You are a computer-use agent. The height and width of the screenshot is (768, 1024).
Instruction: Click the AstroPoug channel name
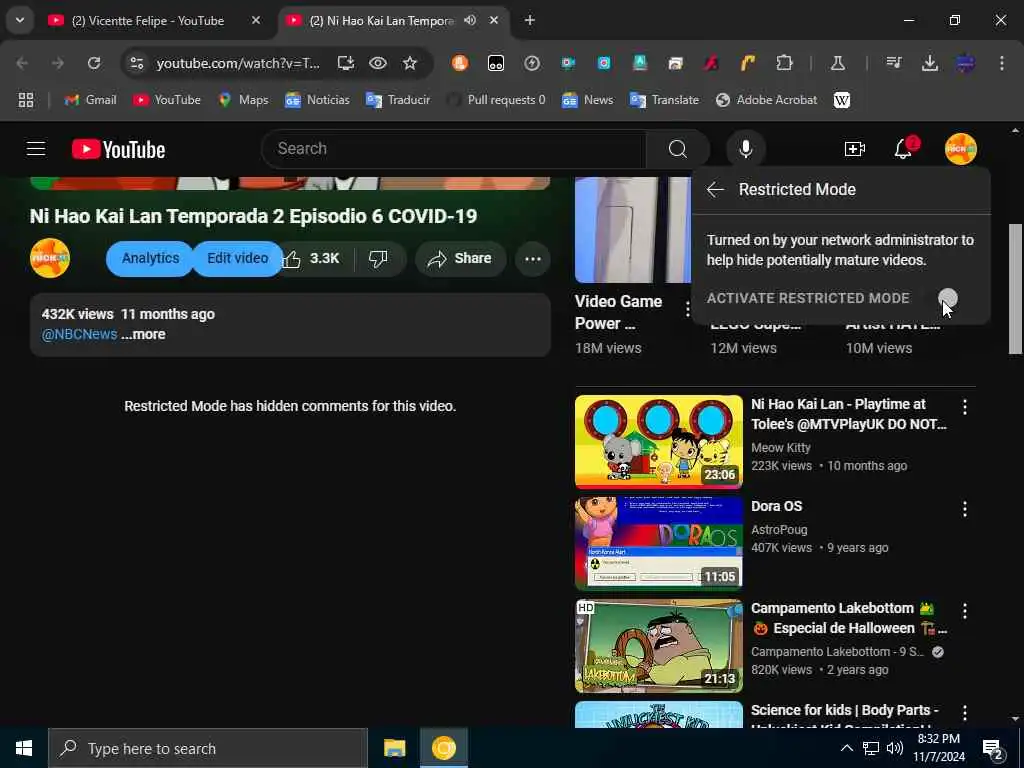coord(779,530)
